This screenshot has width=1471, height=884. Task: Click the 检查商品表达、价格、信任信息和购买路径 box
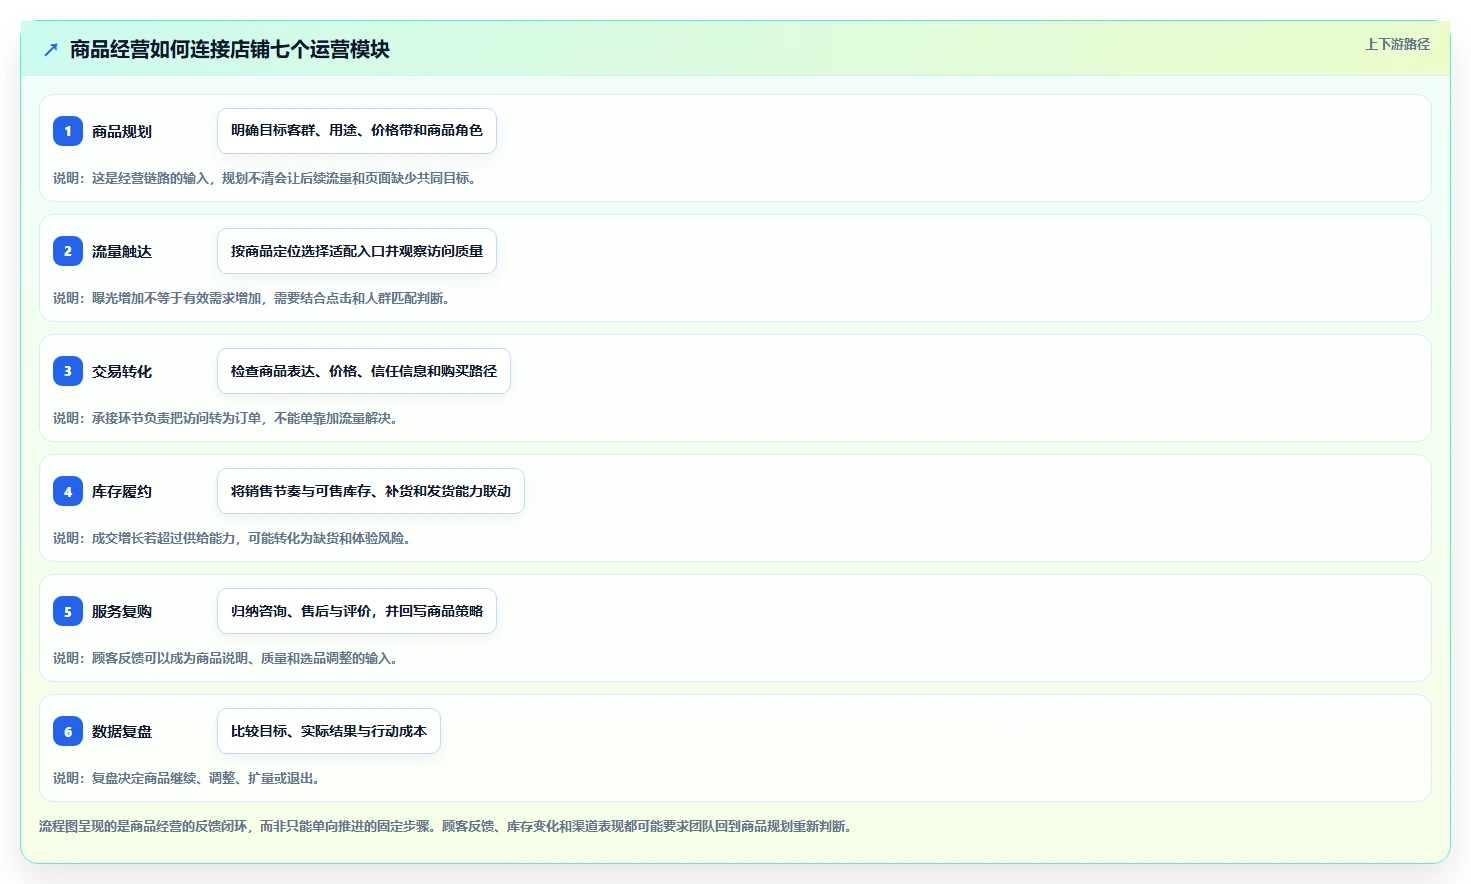(364, 371)
